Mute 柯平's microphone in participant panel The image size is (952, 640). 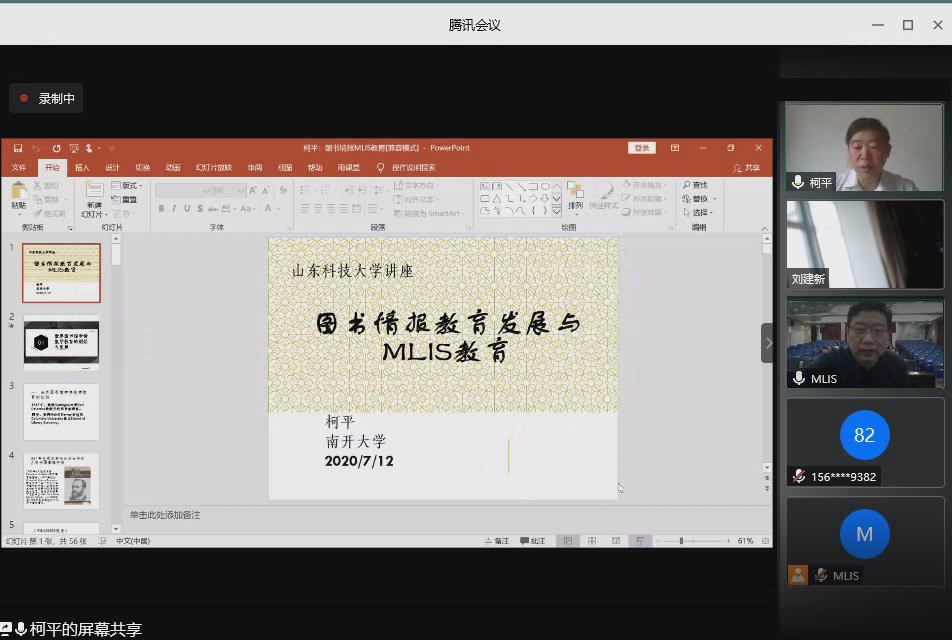point(797,183)
